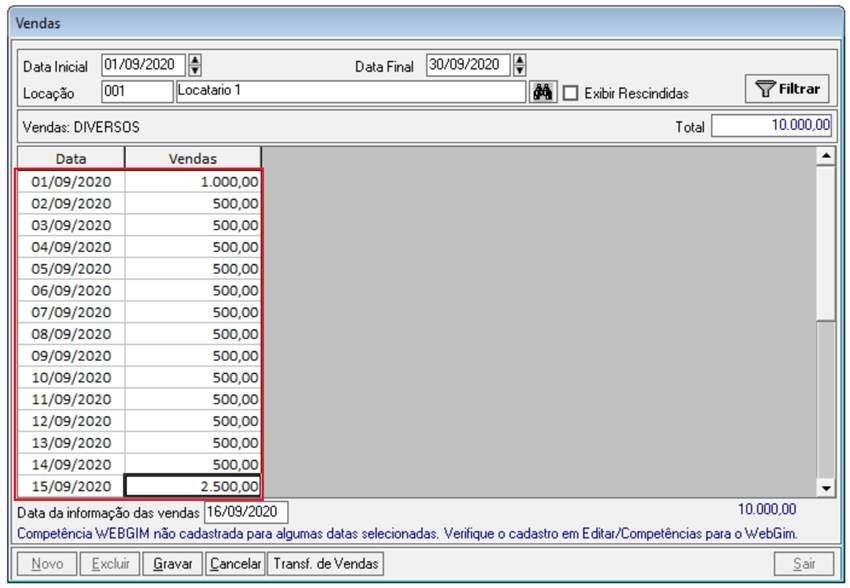Select the Data column header

tap(71, 158)
